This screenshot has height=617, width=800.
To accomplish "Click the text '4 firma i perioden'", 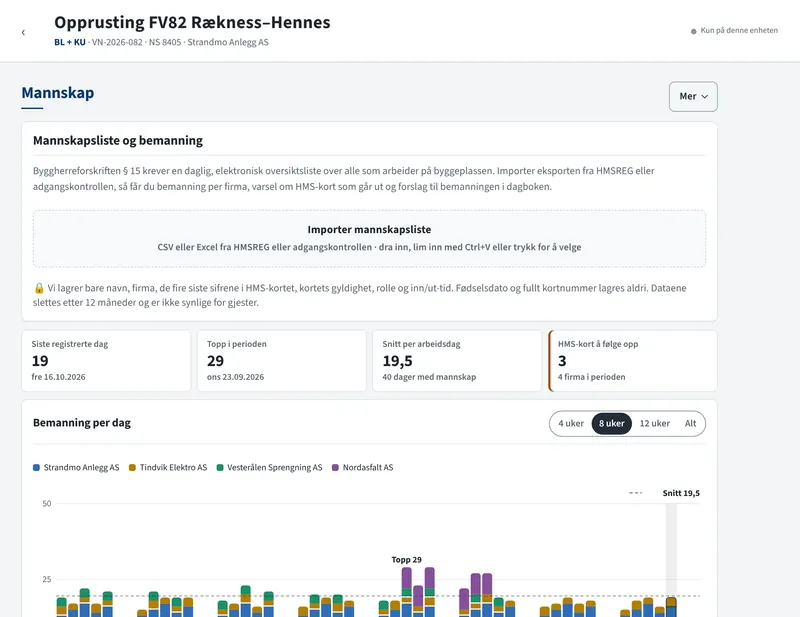I will click(591, 377).
